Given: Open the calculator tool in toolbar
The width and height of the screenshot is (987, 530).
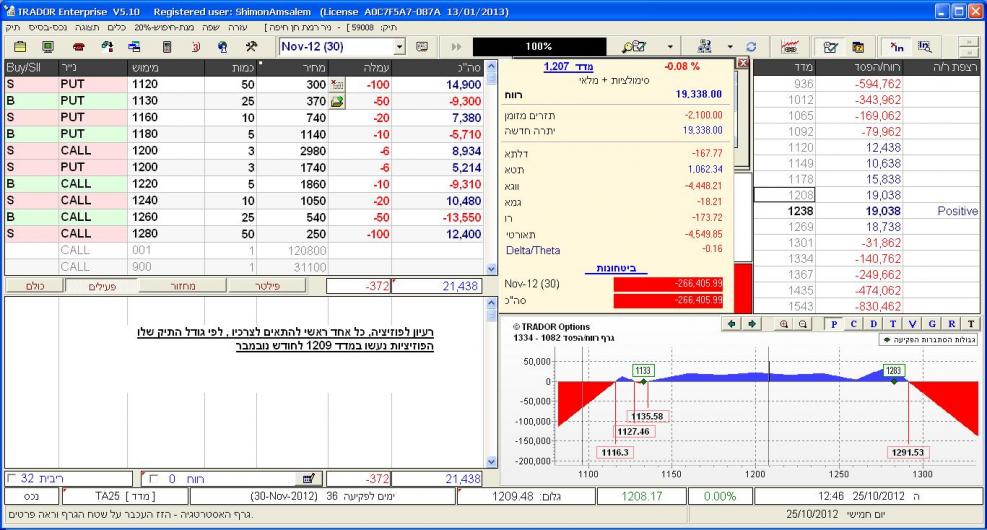Looking at the screenshot, I should (x=168, y=47).
